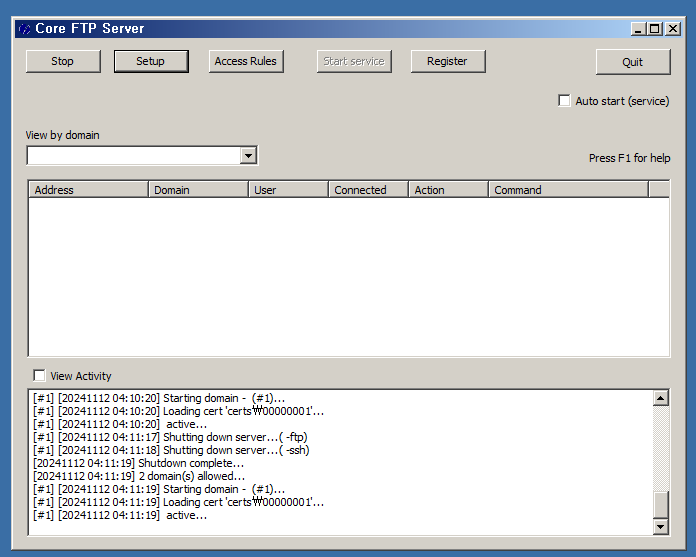696x557 pixels.
Task: Click the 'Shutting down server...( -ftp)' log line
Action: click(x=170, y=437)
